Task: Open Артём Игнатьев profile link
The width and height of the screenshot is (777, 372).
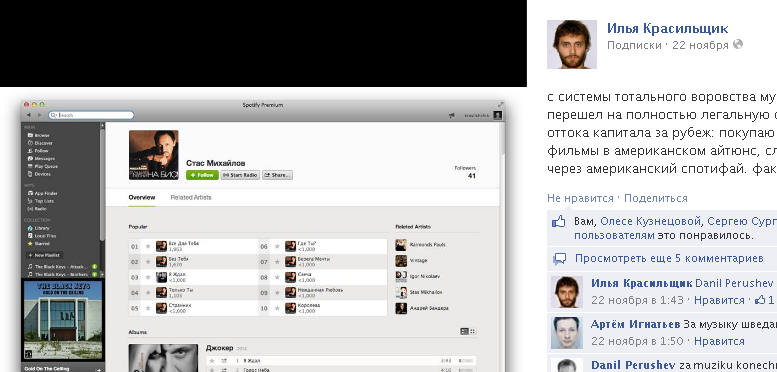Action: [x=635, y=324]
